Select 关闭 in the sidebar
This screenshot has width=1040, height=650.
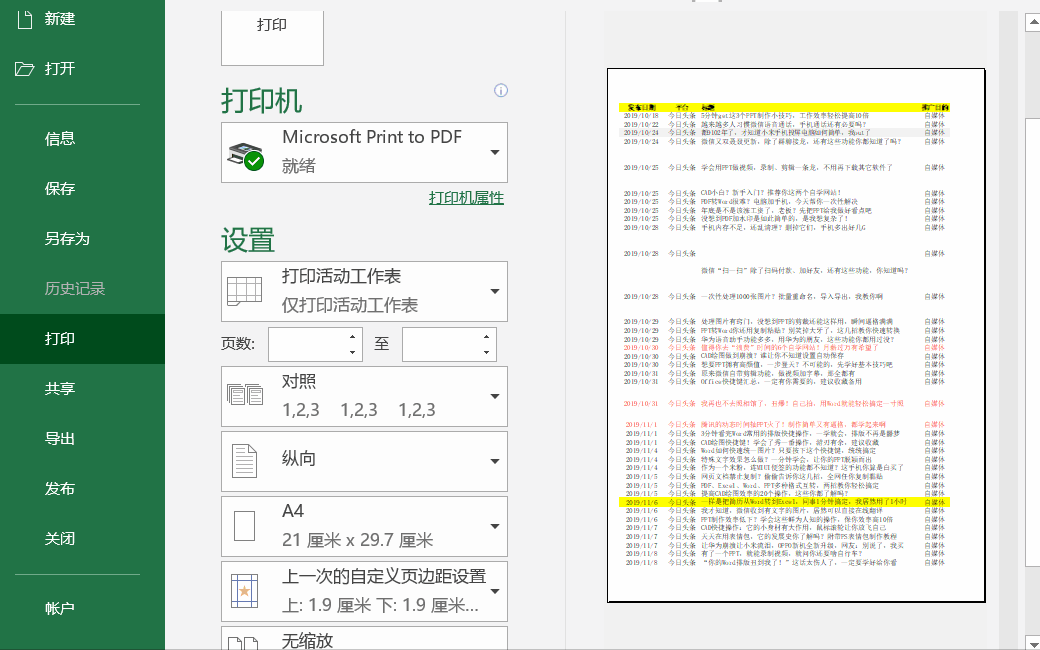pyautogui.click(x=82, y=539)
